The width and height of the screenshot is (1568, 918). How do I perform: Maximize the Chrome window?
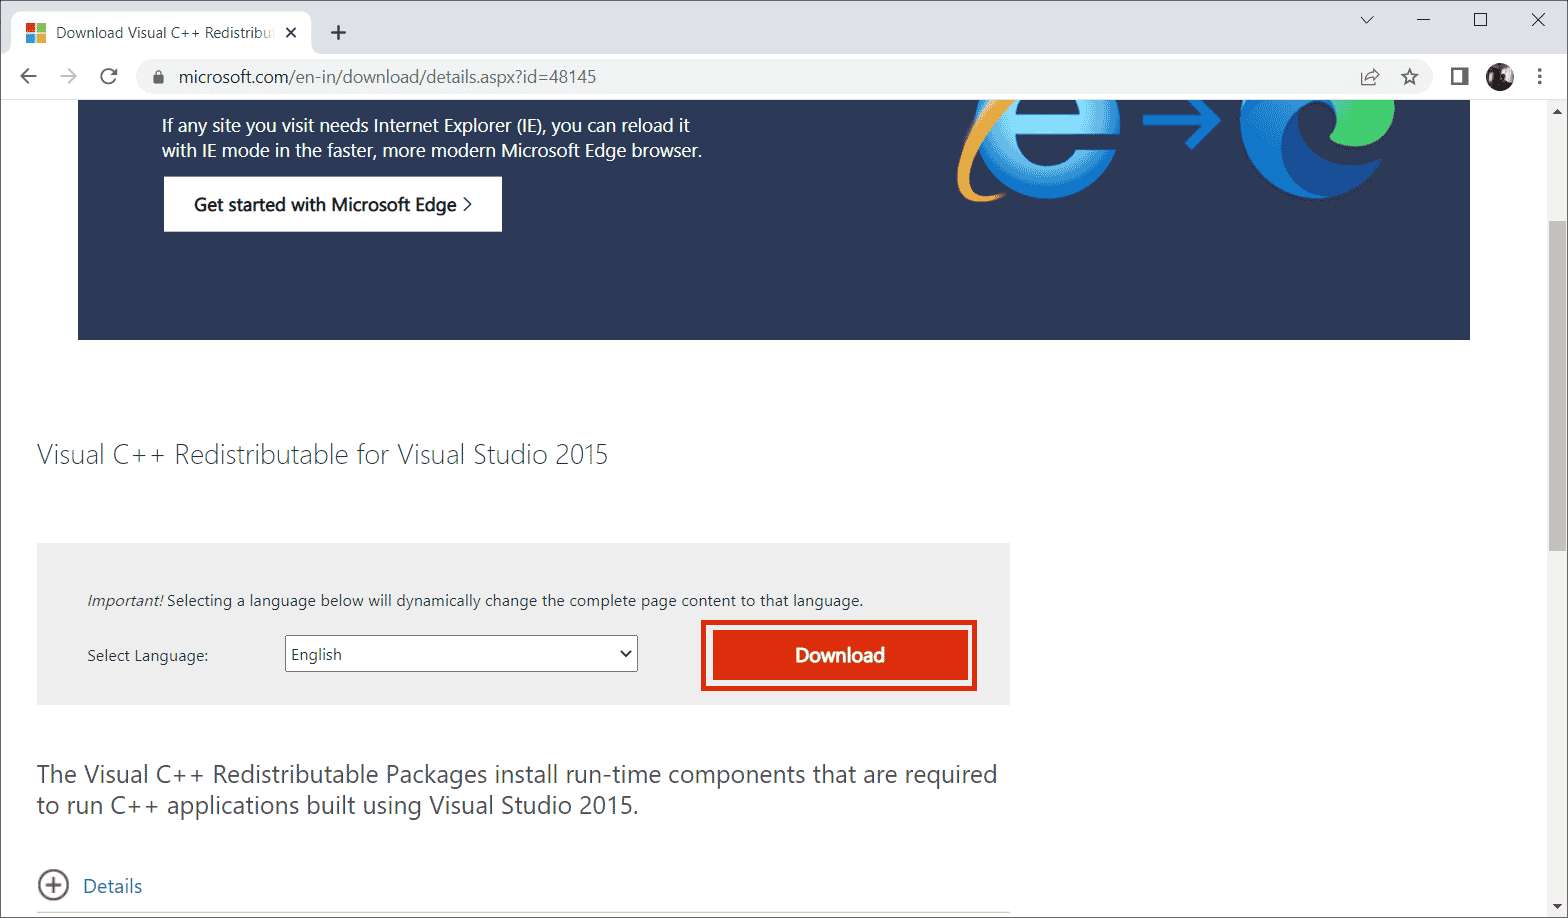1480,20
